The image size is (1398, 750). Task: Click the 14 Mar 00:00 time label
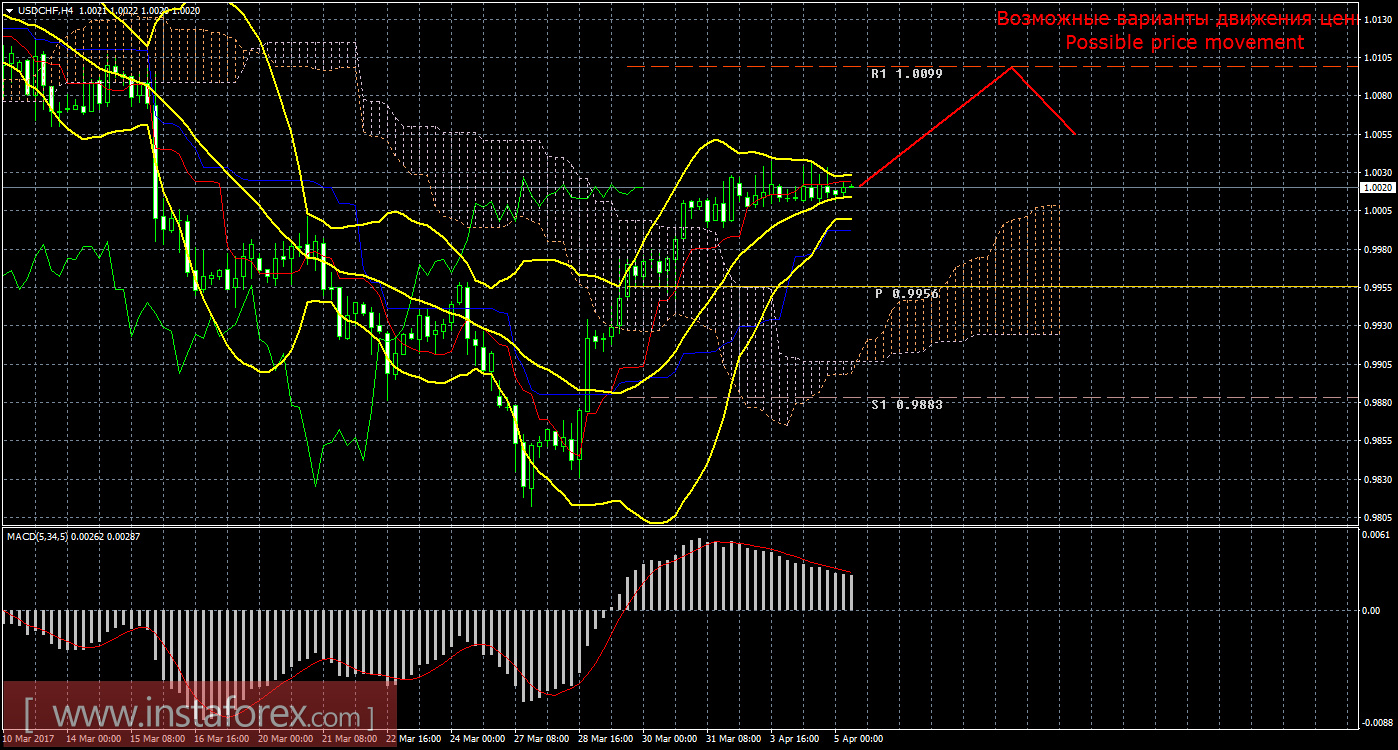93,740
